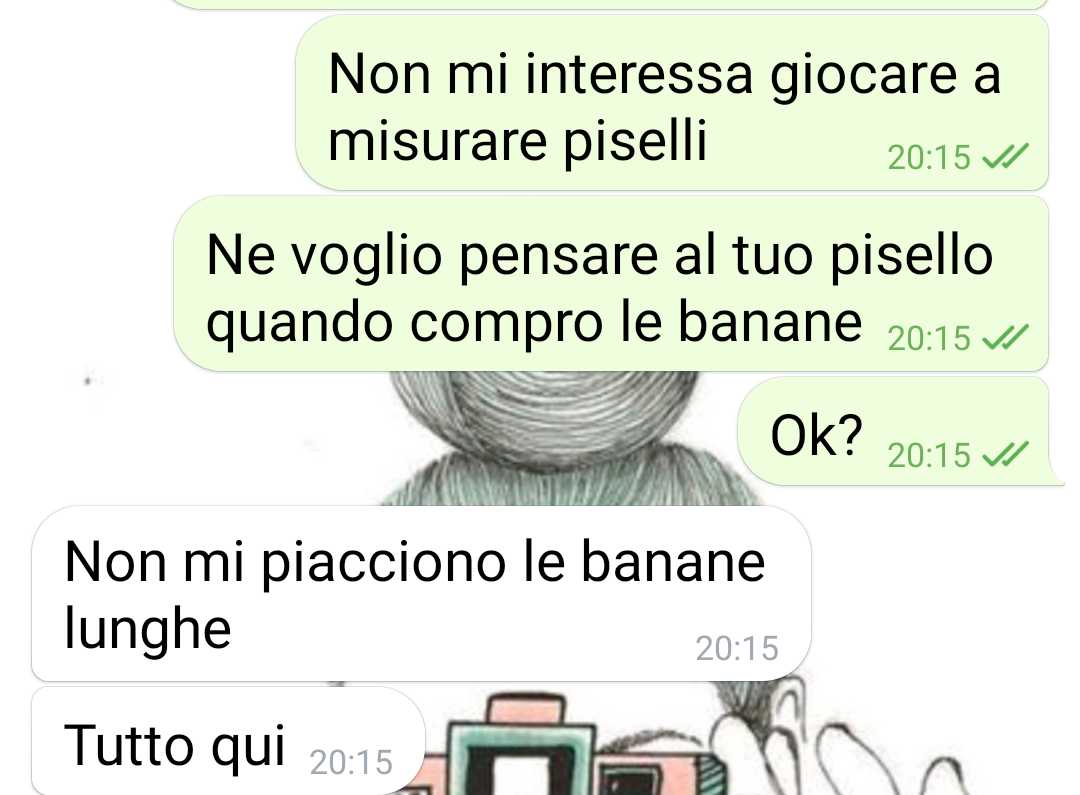Select received "Non mi piacciono le banane lunghe" message
1080x795 pixels.
[x=421, y=594]
